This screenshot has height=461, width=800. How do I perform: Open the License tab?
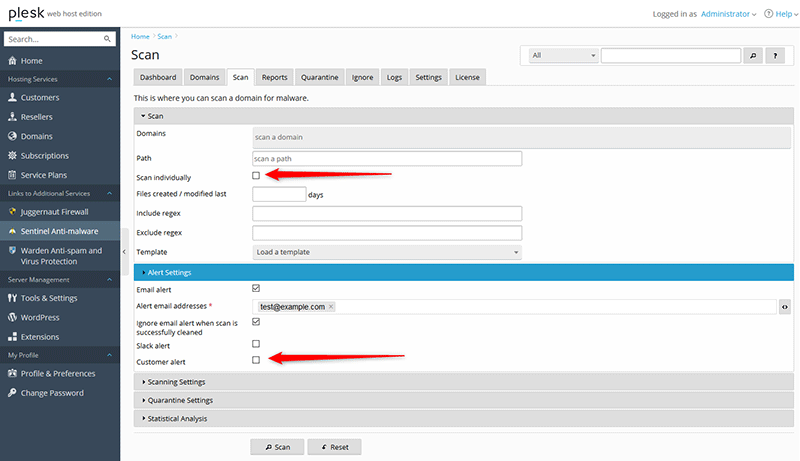point(467,77)
